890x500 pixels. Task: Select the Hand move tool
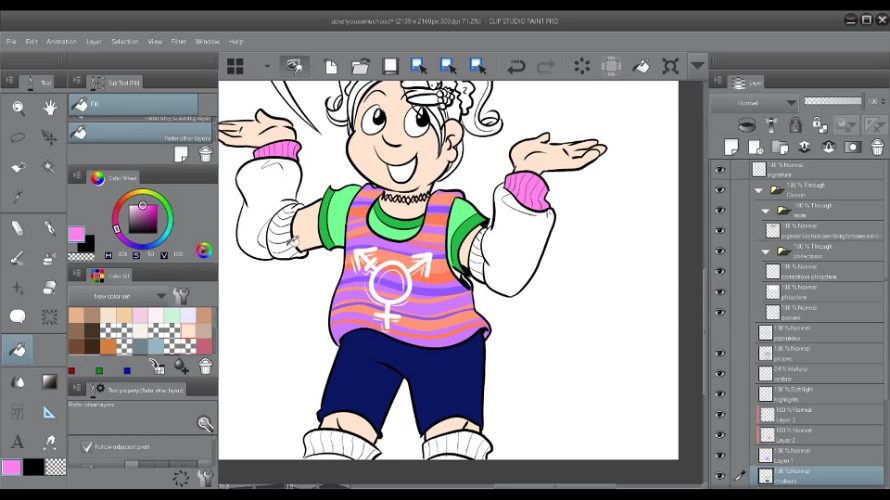tap(50, 108)
